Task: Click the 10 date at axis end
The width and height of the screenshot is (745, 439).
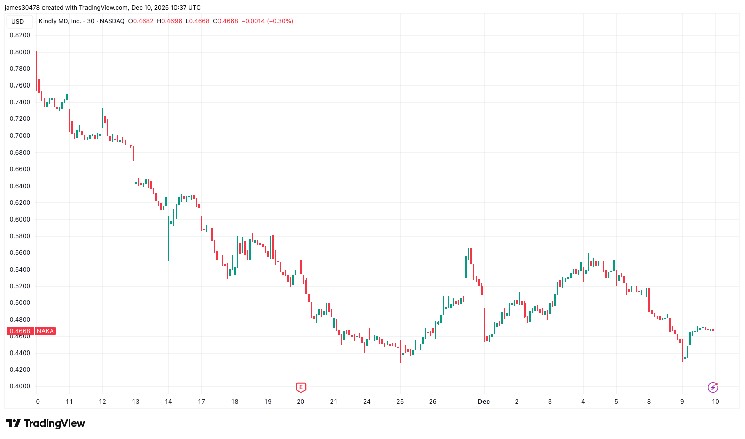Action: pyautogui.click(x=716, y=401)
